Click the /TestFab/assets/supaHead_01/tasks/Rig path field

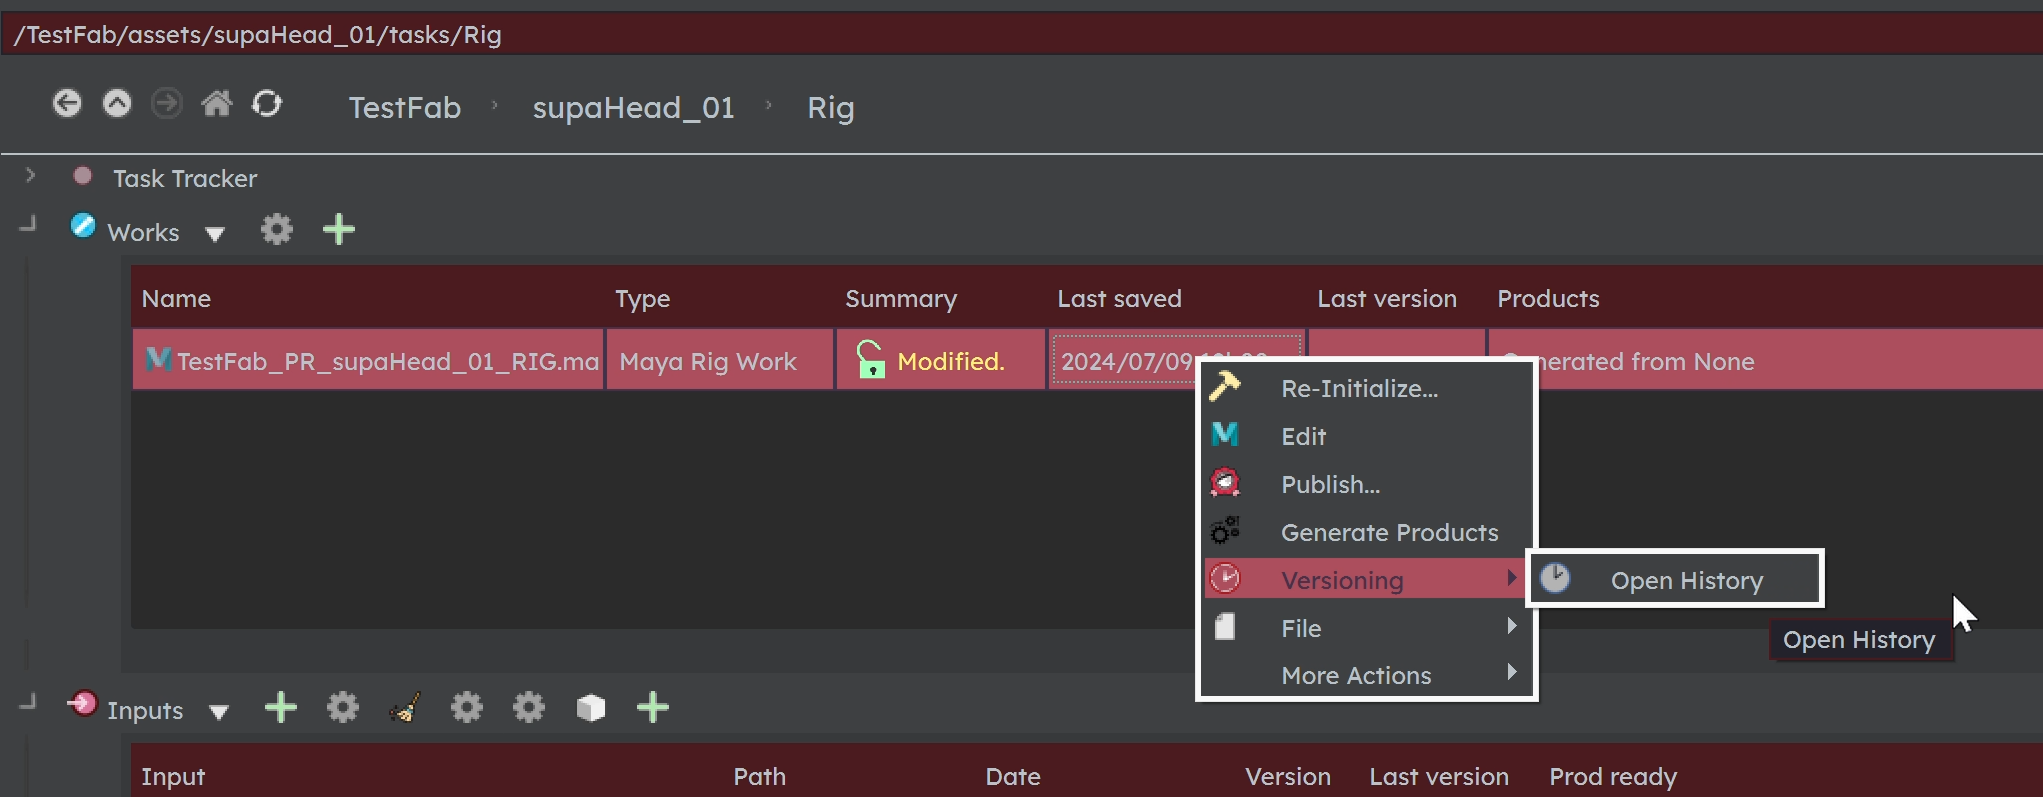(1021, 35)
